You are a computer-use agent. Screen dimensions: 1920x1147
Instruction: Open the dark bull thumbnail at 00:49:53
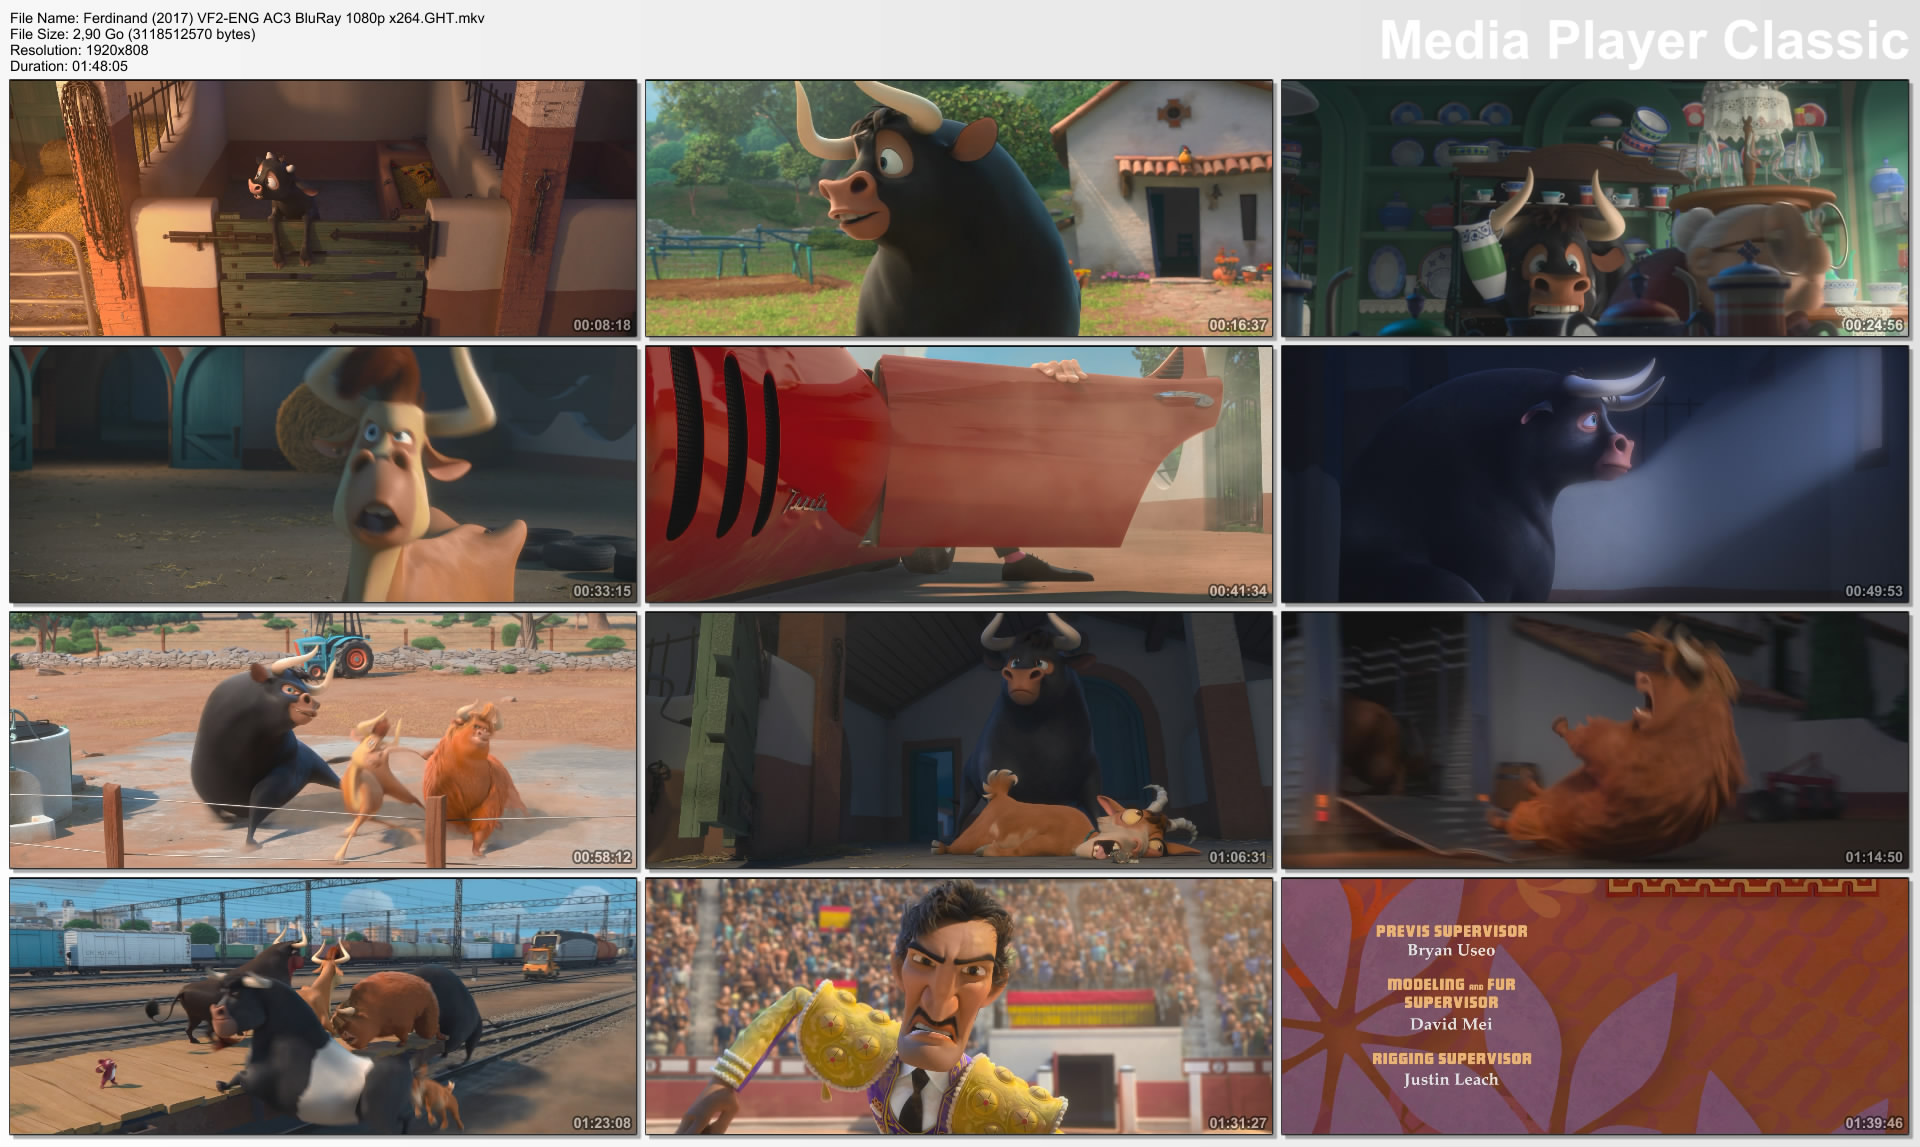(x=1595, y=474)
